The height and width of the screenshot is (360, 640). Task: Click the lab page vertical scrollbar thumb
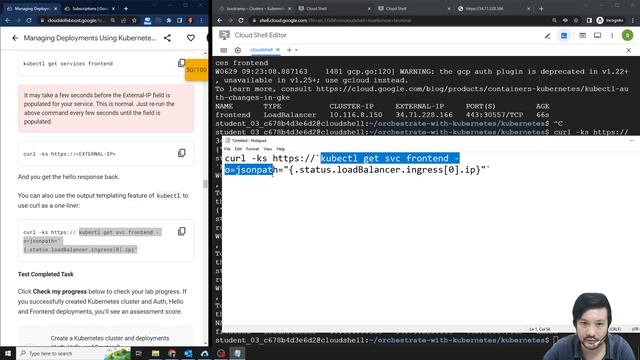coord(205,184)
